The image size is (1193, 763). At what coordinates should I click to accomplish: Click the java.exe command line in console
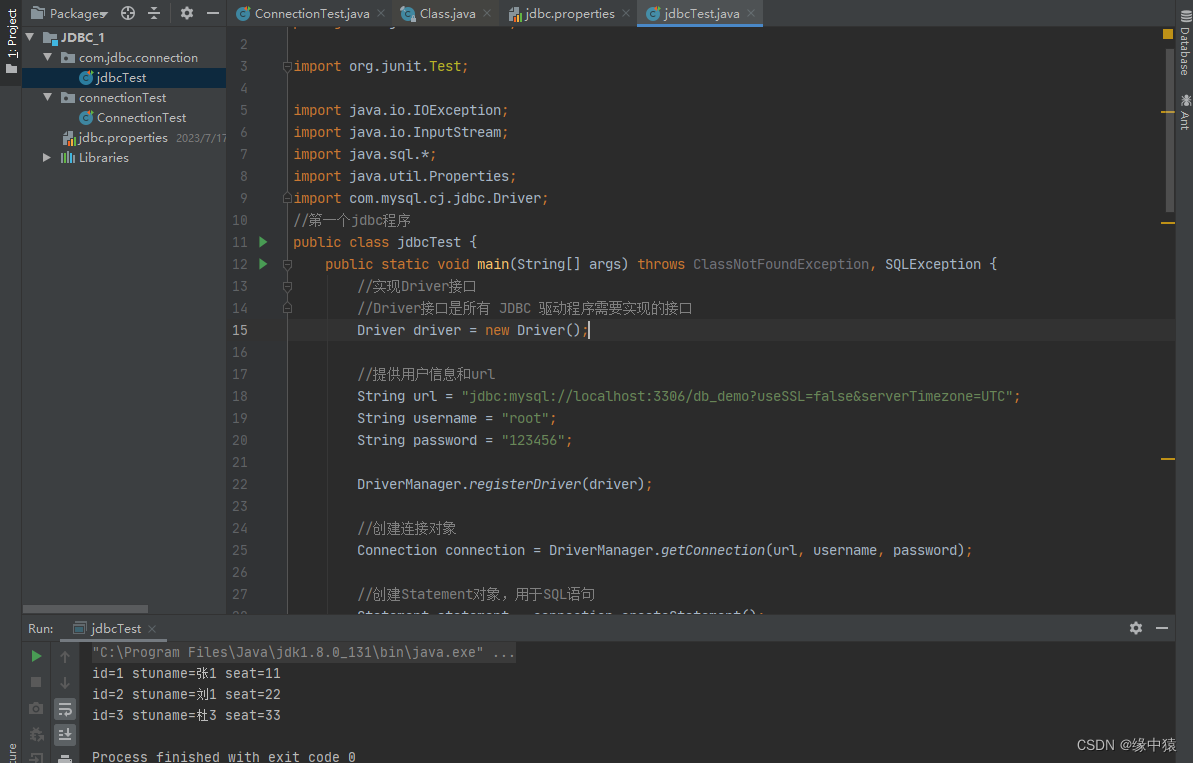304,653
